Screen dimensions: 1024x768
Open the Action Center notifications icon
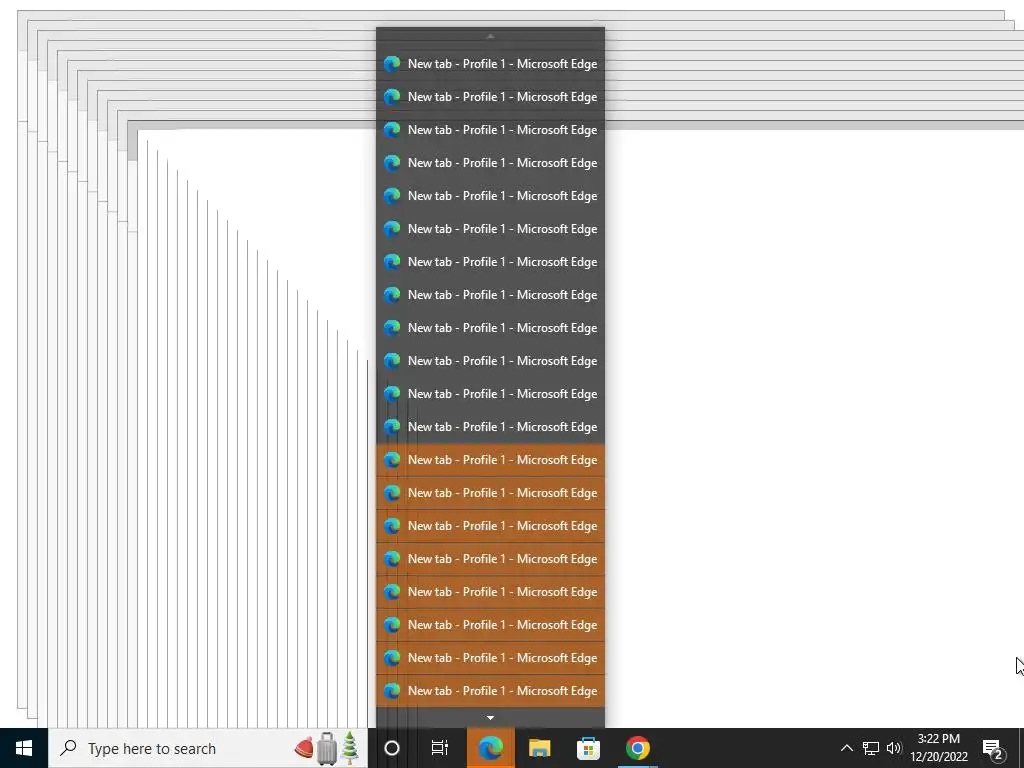pyautogui.click(x=993, y=748)
